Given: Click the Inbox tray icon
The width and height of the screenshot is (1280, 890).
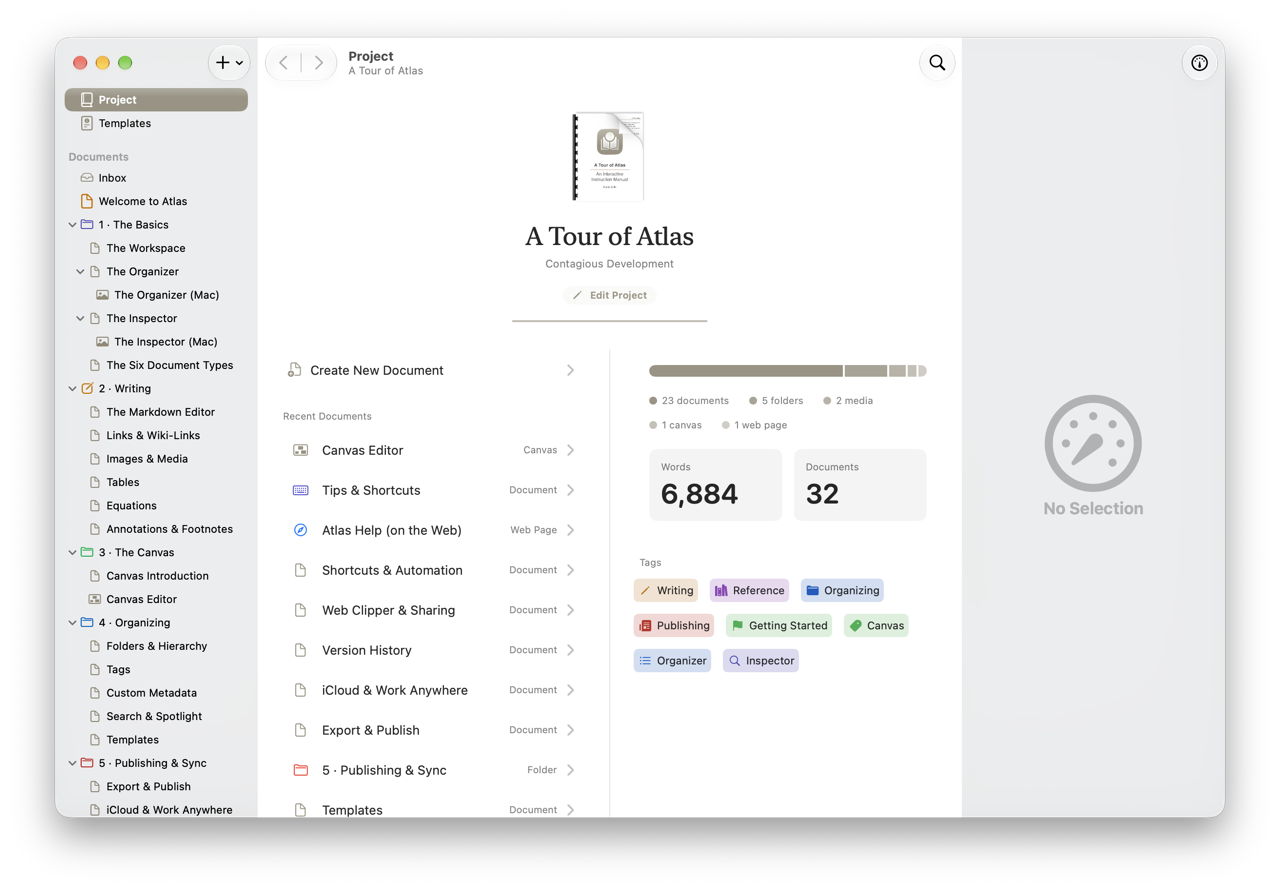Looking at the screenshot, I should pyautogui.click(x=87, y=178).
